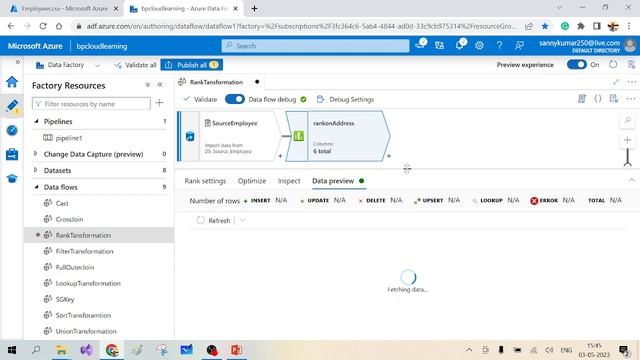
Task: Open the Cast data flow
Action: 62,203
